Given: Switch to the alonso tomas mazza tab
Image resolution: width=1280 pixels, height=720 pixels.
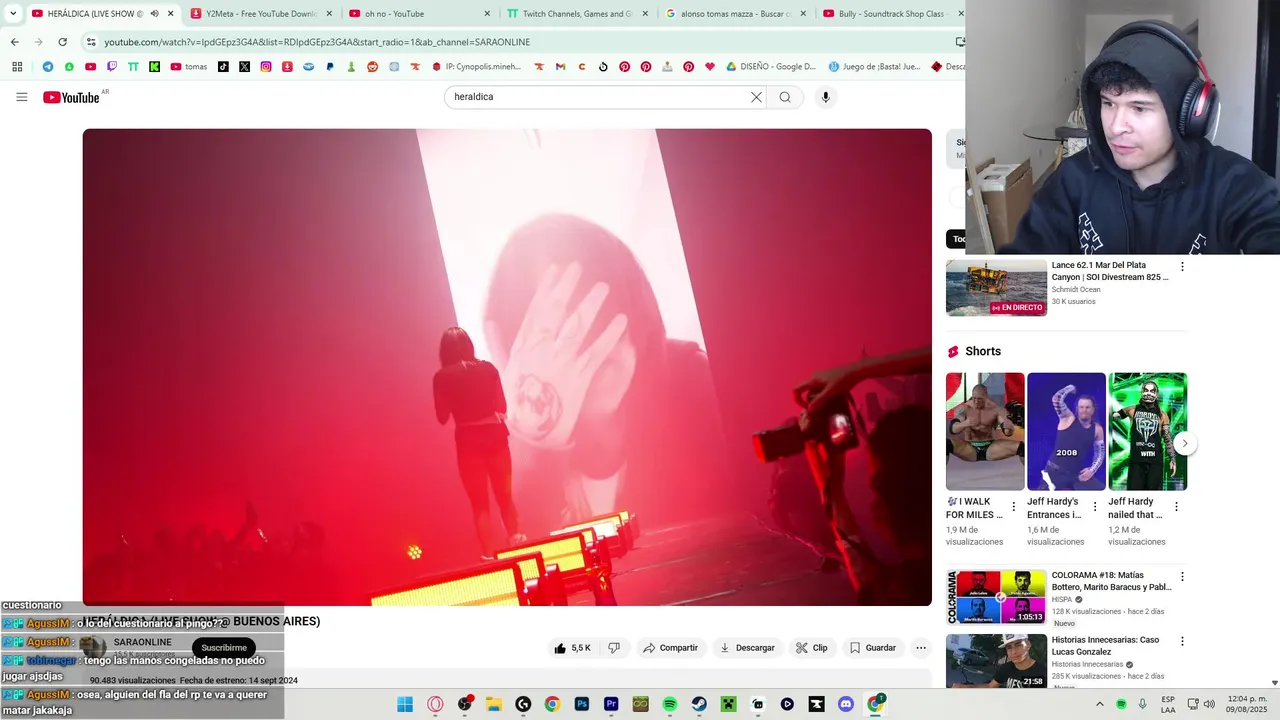Looking at the screenshot, I should point(736,14).
